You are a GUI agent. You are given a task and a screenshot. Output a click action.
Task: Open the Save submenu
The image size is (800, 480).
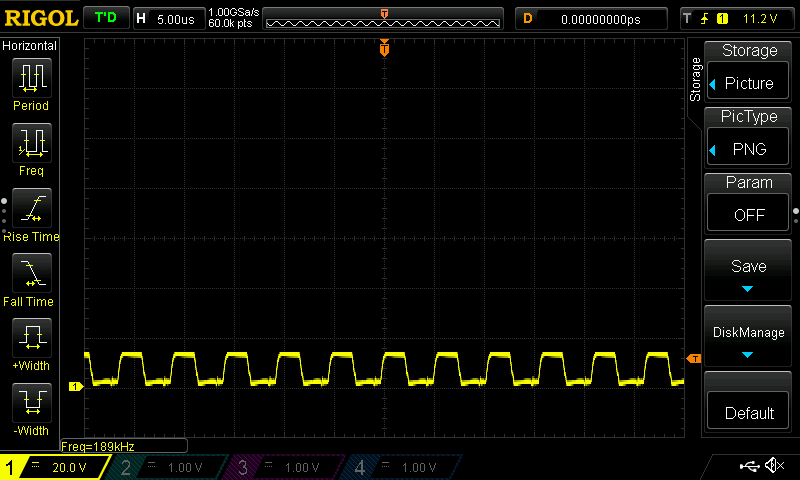pos(748,269)
